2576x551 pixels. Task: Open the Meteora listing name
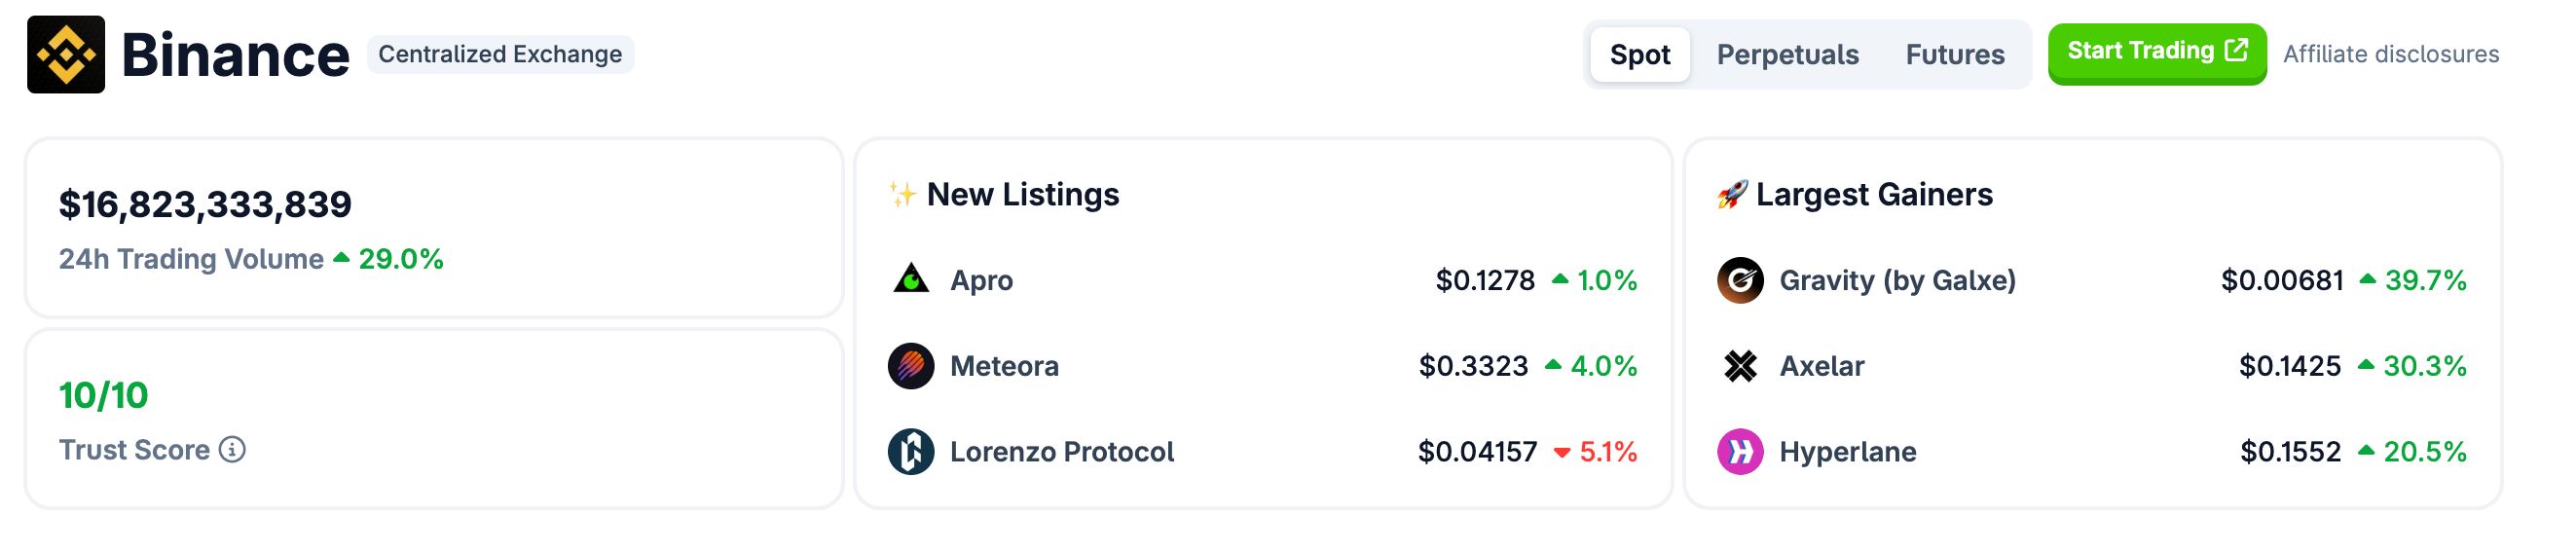[1004, 367]
